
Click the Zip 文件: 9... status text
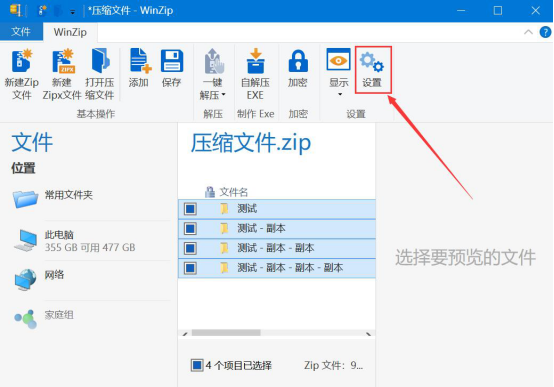click(334, 365)
